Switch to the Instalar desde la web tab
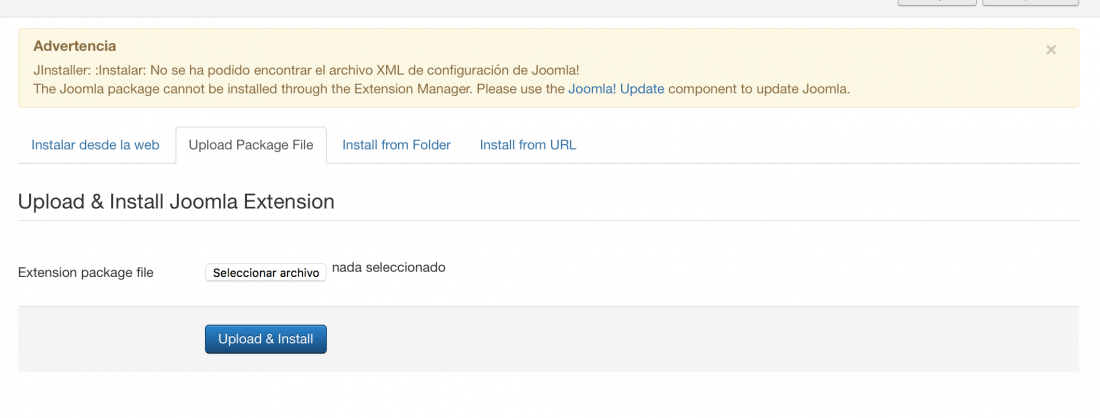 [95, 145]
